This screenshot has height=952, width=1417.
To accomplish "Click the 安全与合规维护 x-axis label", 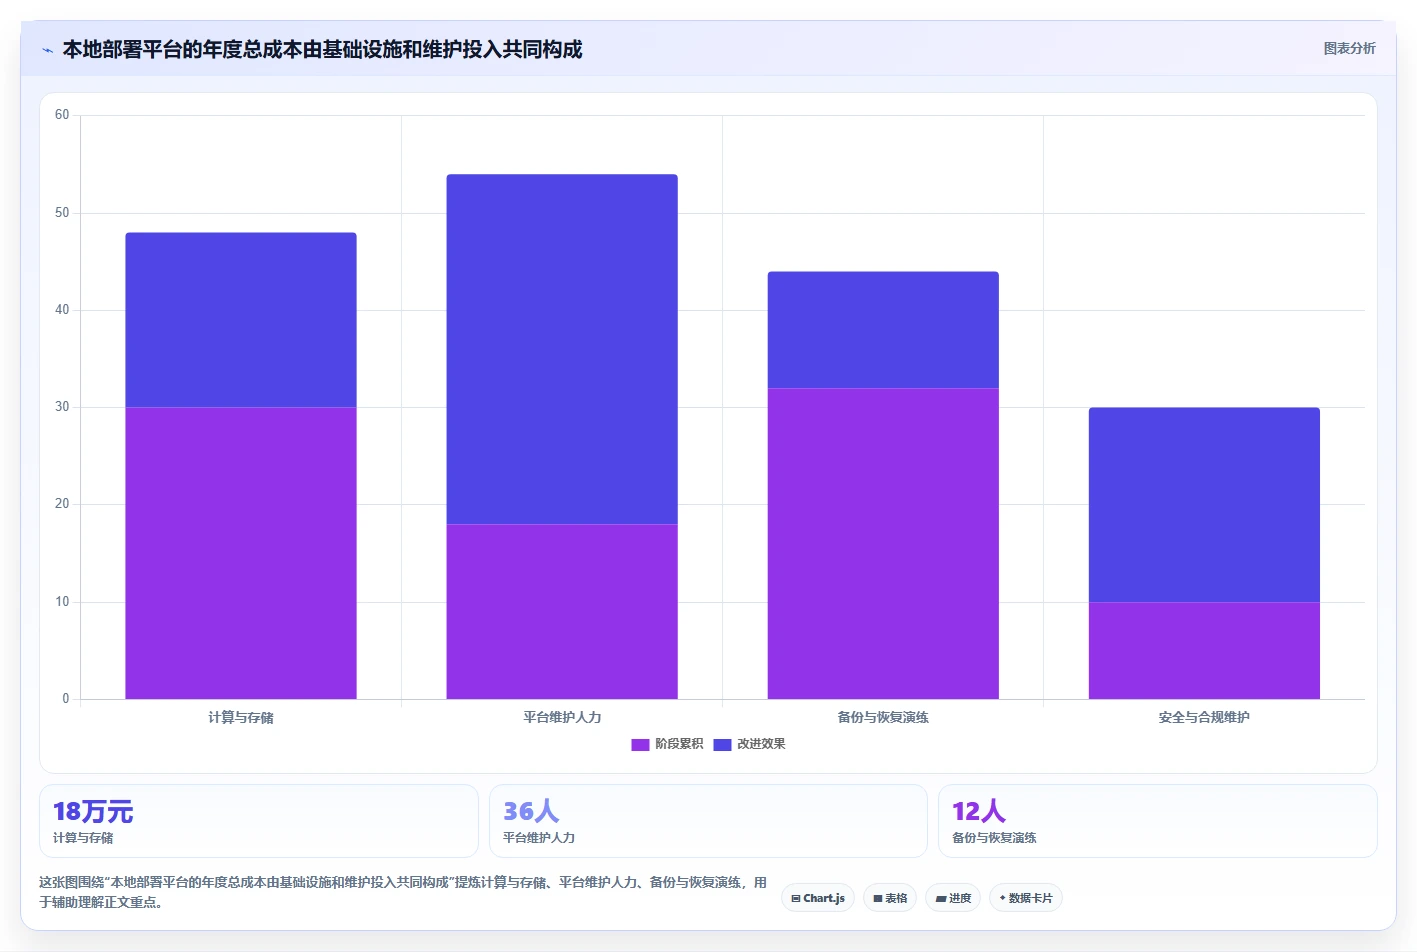I will 1204,717.
